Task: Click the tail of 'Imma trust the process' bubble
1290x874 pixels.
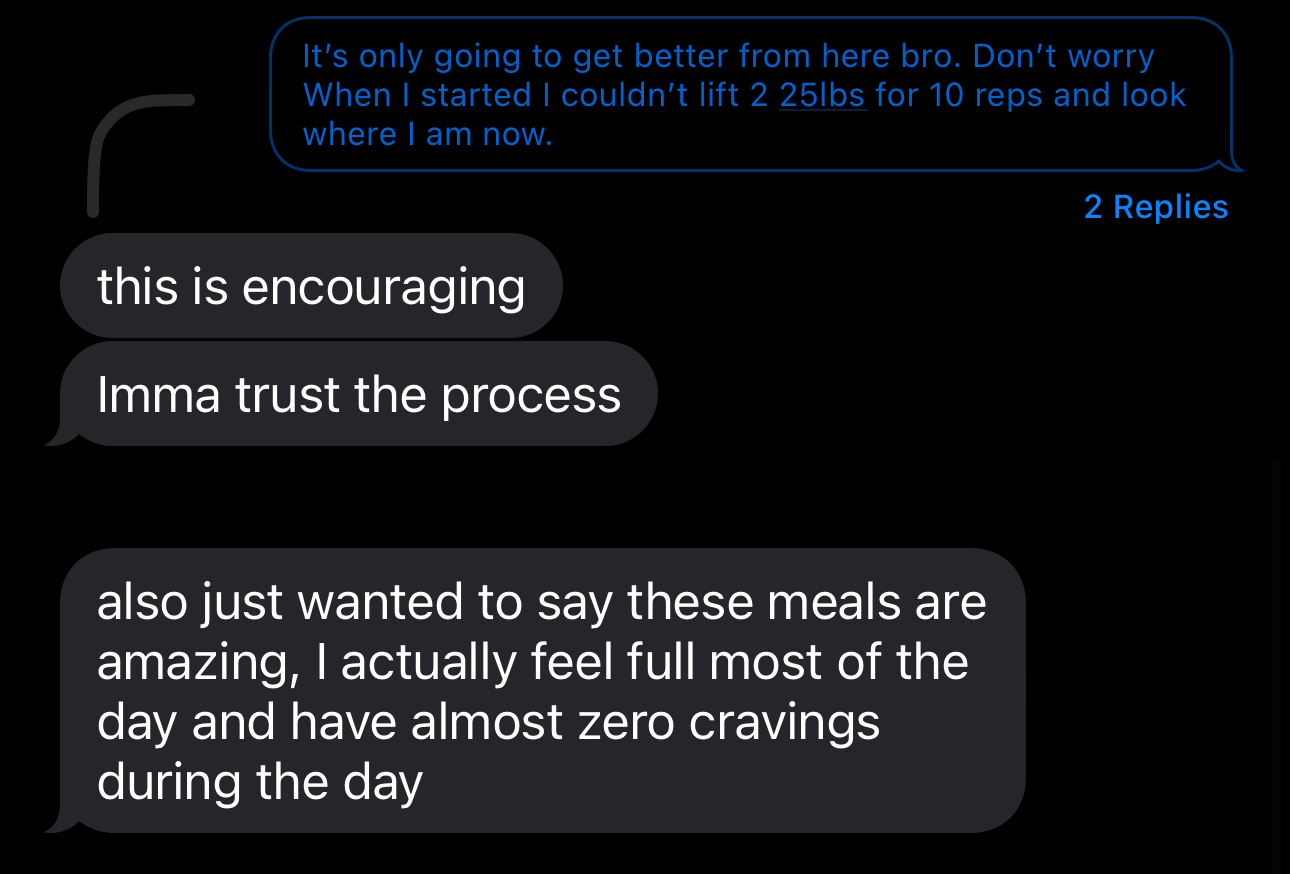Action: coord(58,437)
